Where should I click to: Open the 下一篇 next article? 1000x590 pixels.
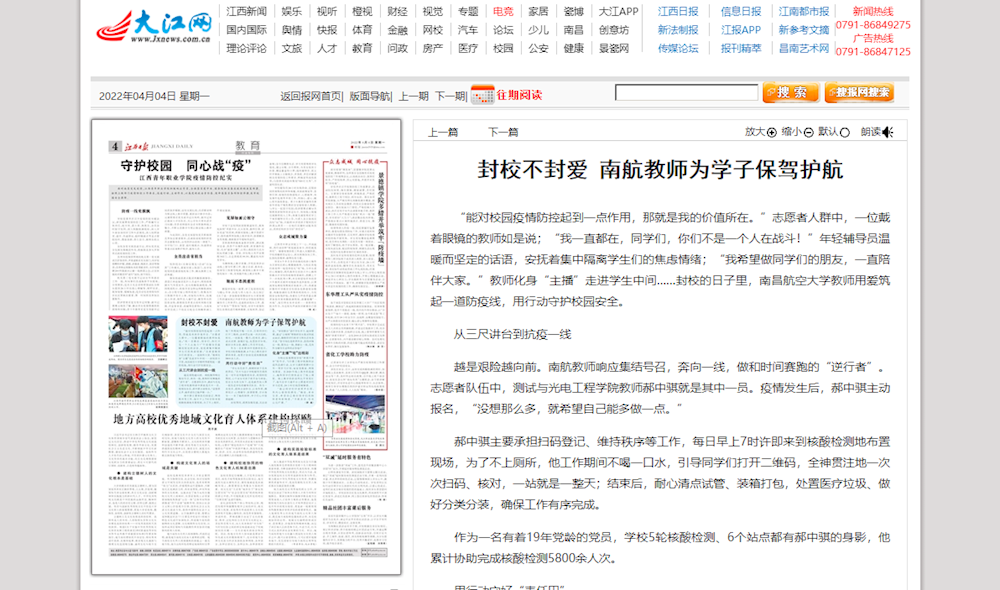point(503,132)
